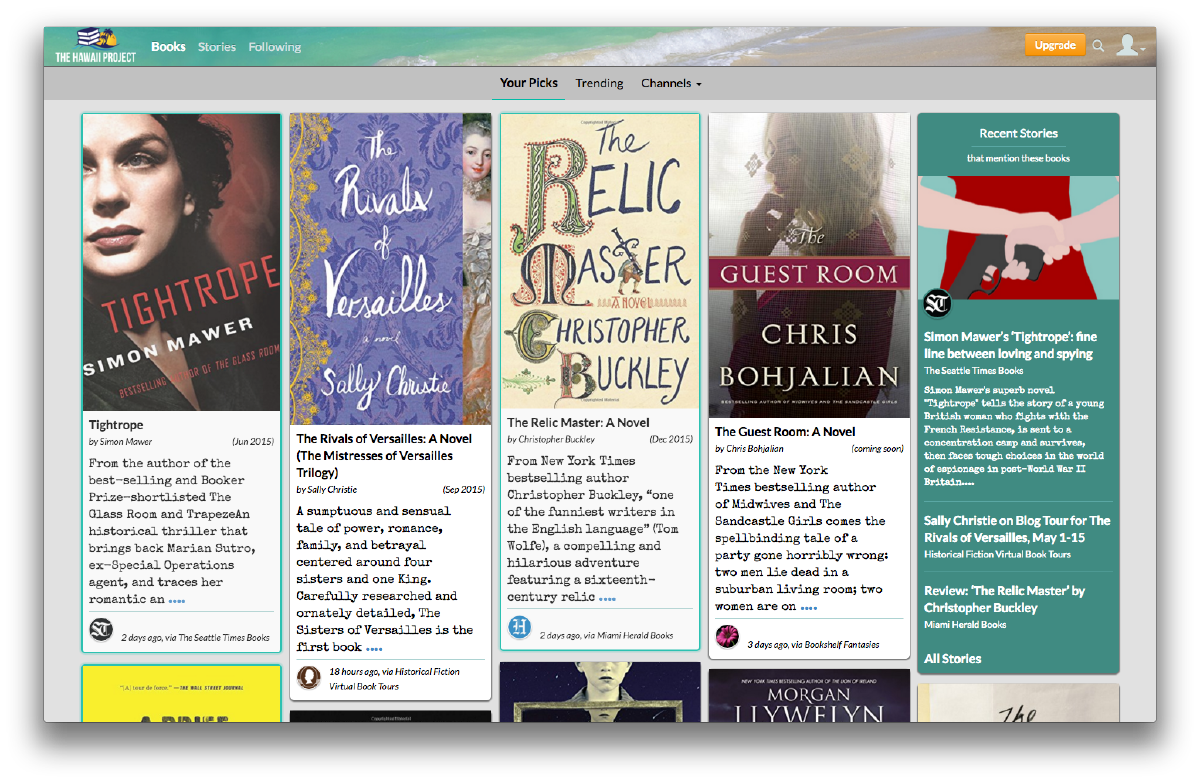Open the Relic Master book cover
1200x783 pixels.
[x=599, y=260]
